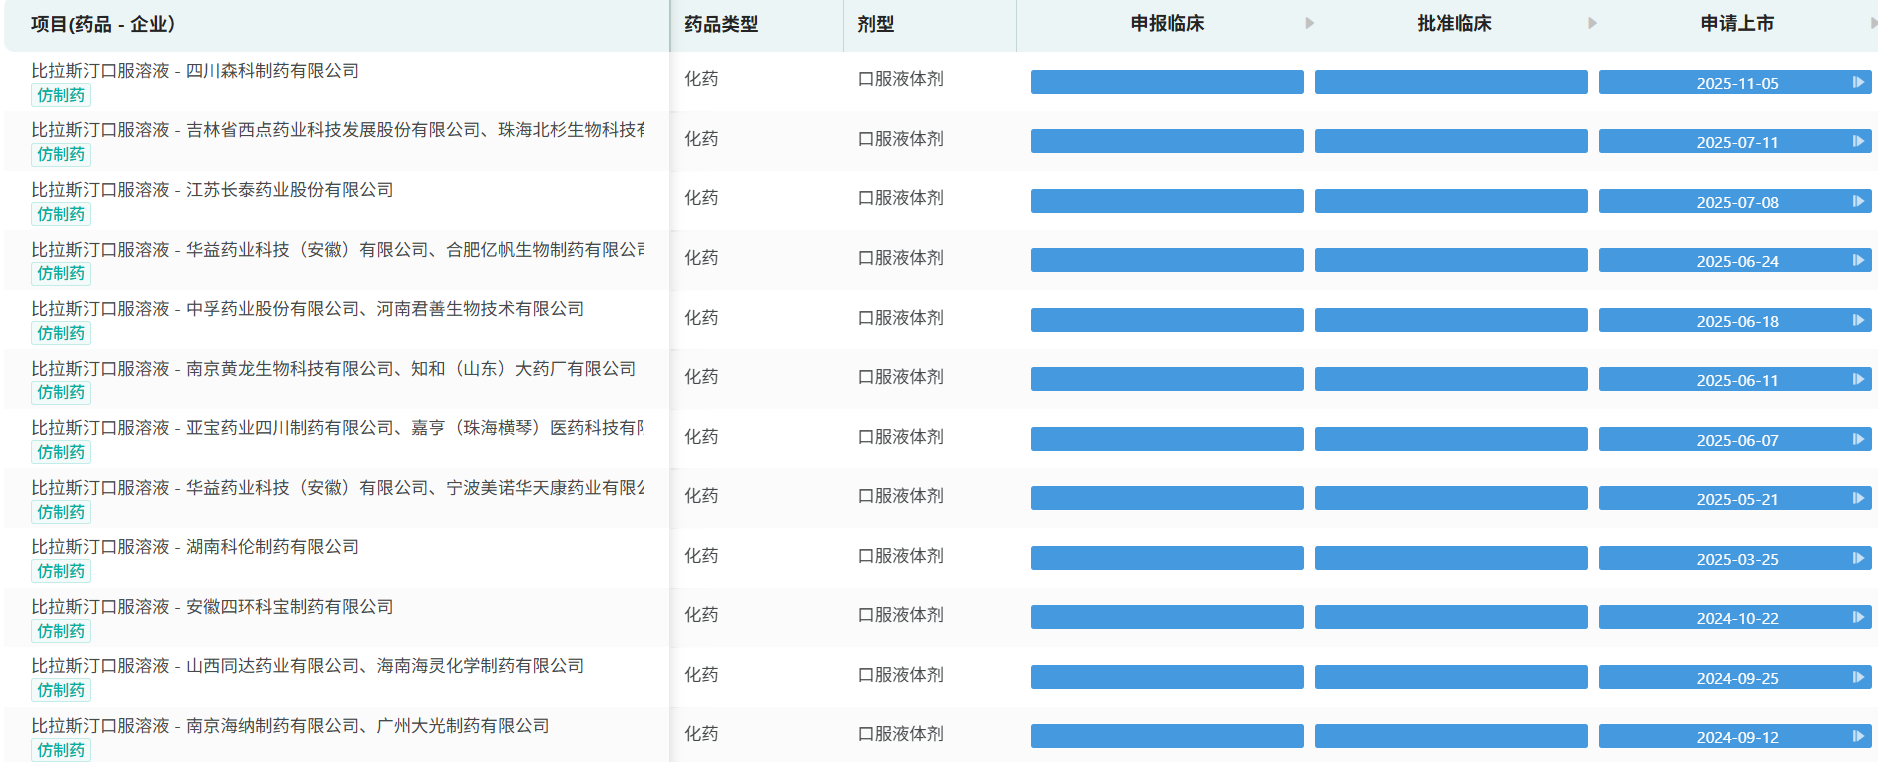Open 比拉斯汀口服溶液 四川森科制药有限公司 entry
Viewport: 1878px width, 762px height.
[195, 71]
